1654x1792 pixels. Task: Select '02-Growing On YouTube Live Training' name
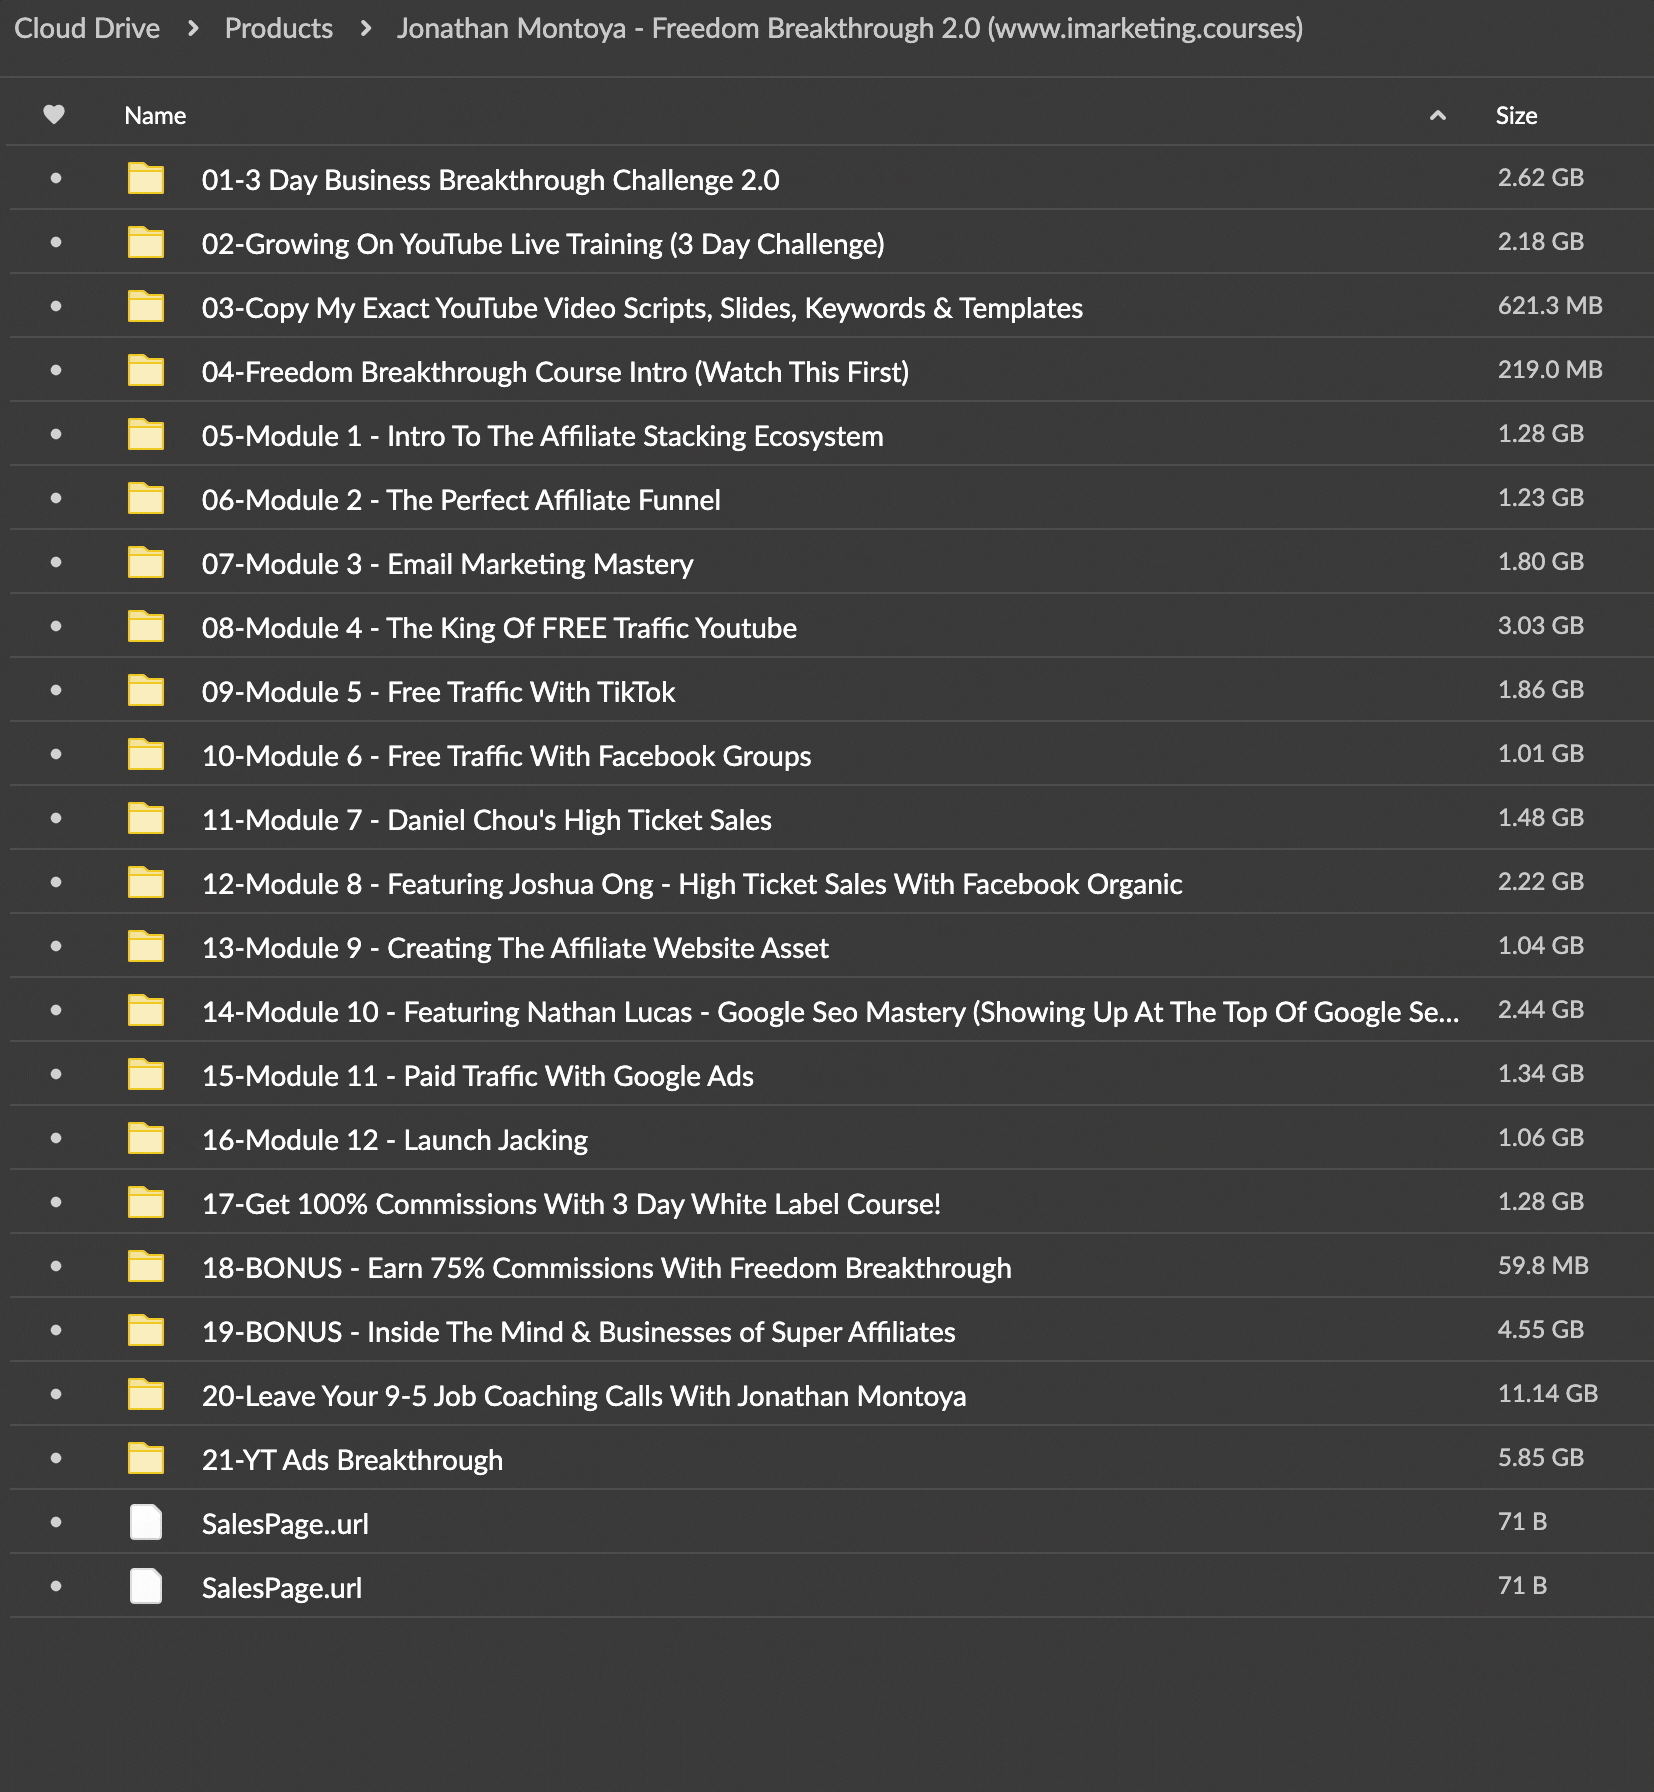click(x=543, y=244)
